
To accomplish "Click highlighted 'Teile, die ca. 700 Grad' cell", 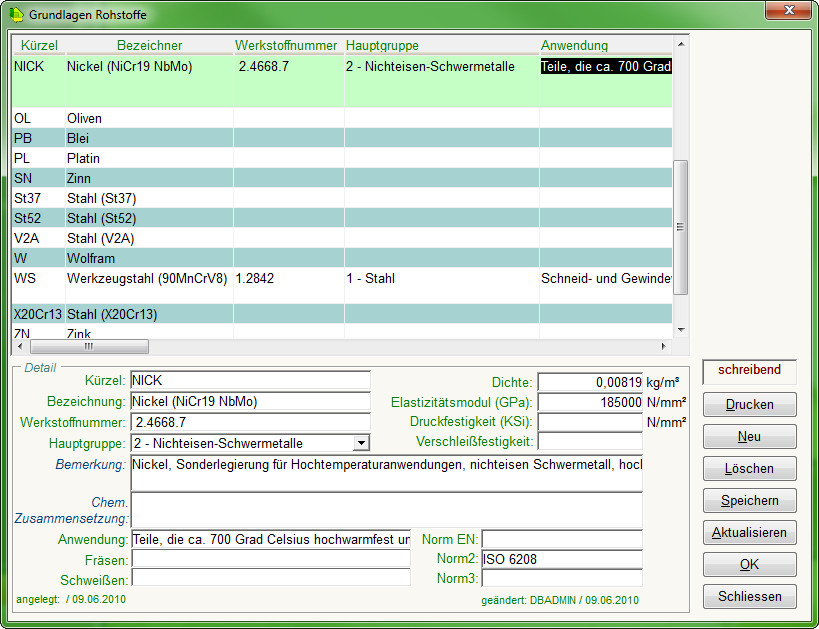I will [606, 66].
